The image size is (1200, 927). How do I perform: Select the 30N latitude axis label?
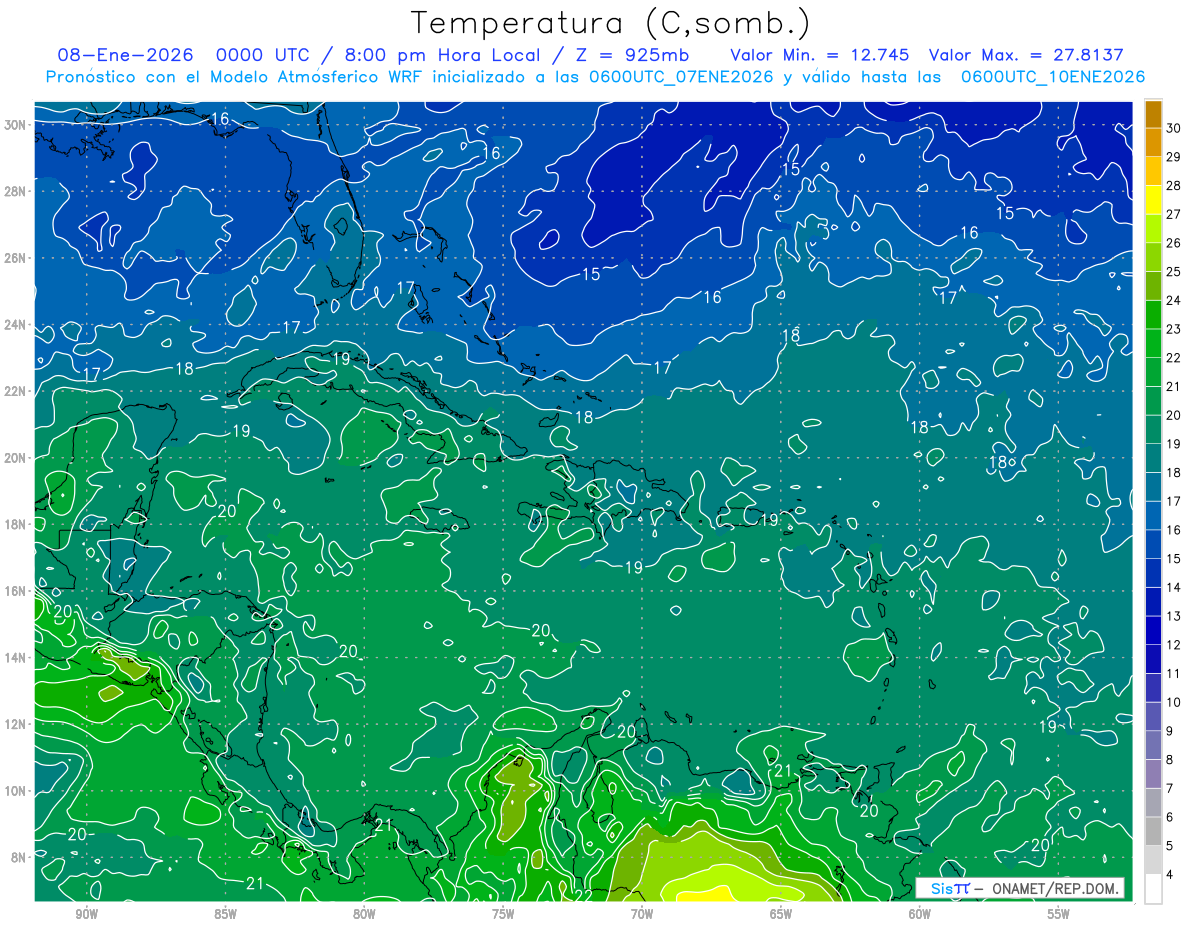[17, 124]
